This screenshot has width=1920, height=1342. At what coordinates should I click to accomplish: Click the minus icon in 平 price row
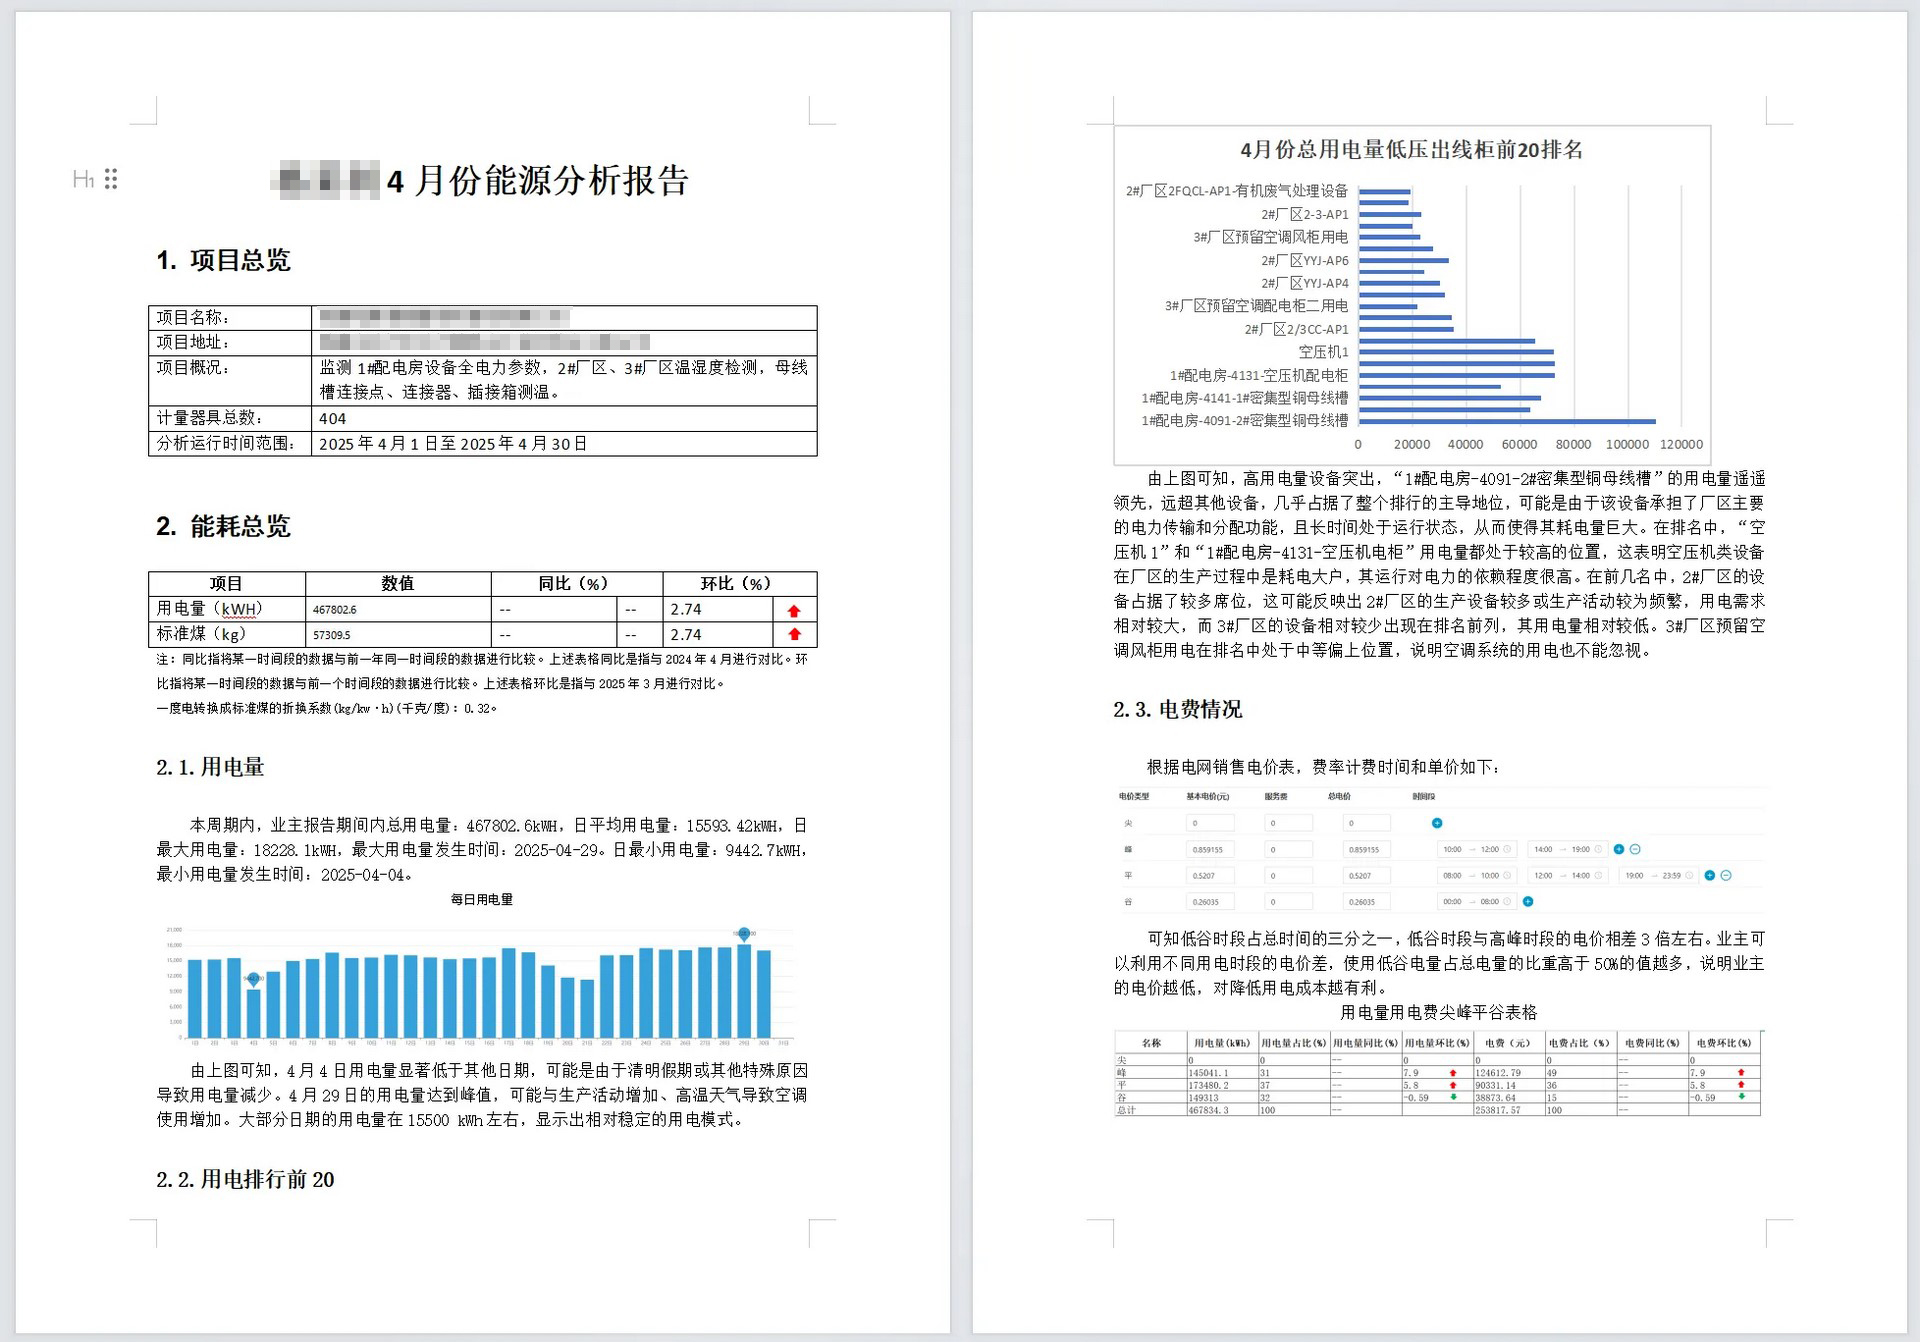coord(1726,875)
